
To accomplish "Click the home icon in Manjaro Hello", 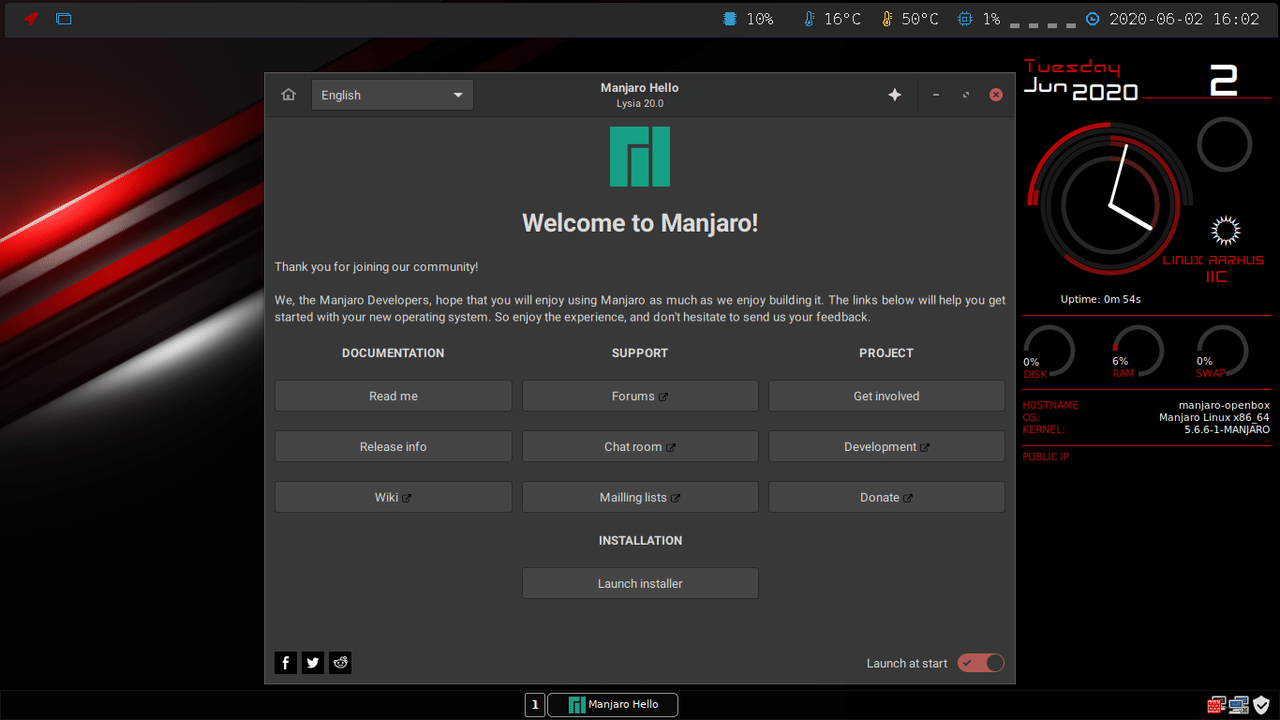I will tap(289, 95).
